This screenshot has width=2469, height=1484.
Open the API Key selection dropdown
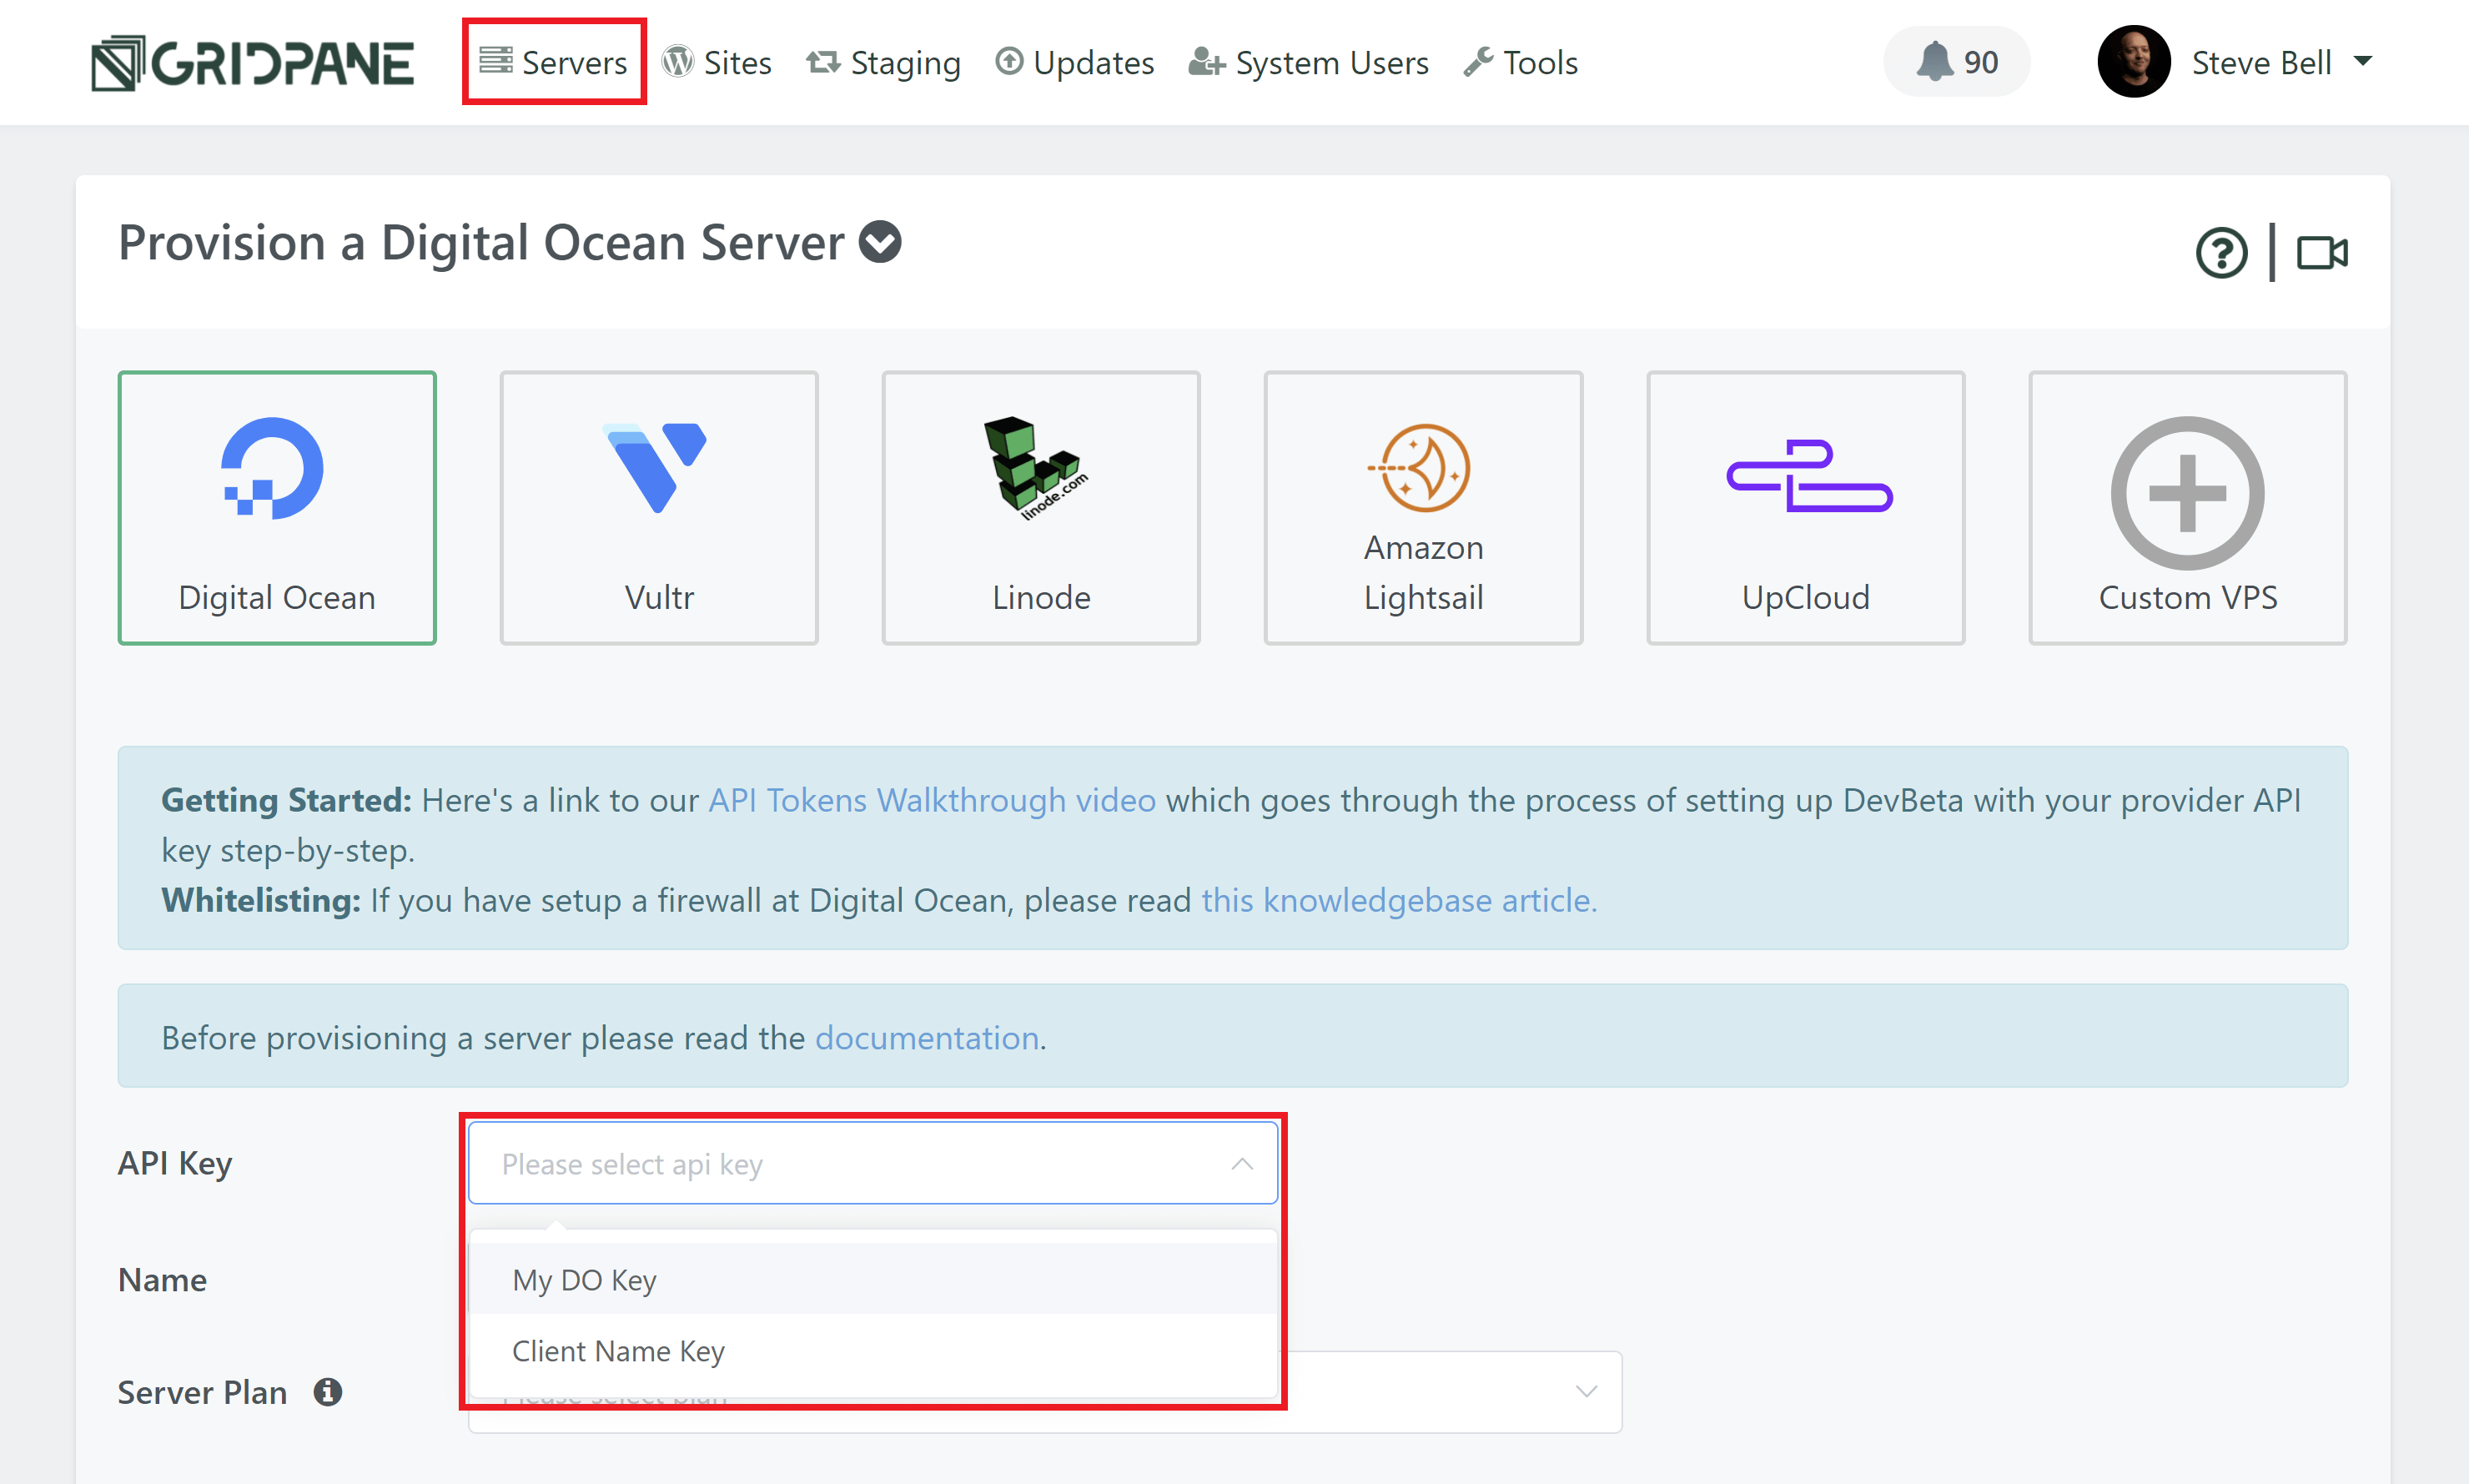click(x=872, y=1162)
